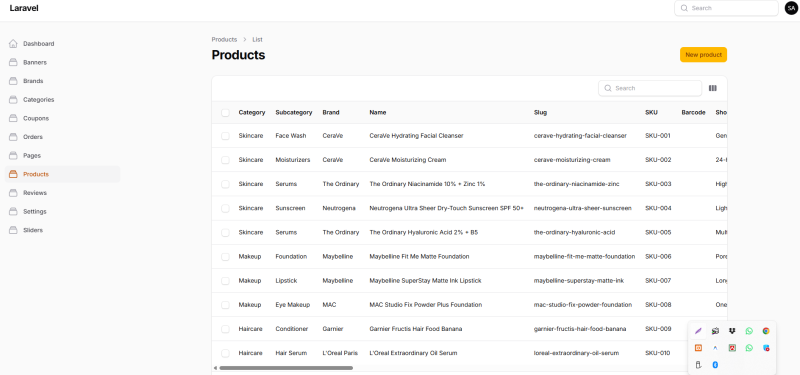Click the Name column header
The image size is (800, 375).
click(378, 112)
